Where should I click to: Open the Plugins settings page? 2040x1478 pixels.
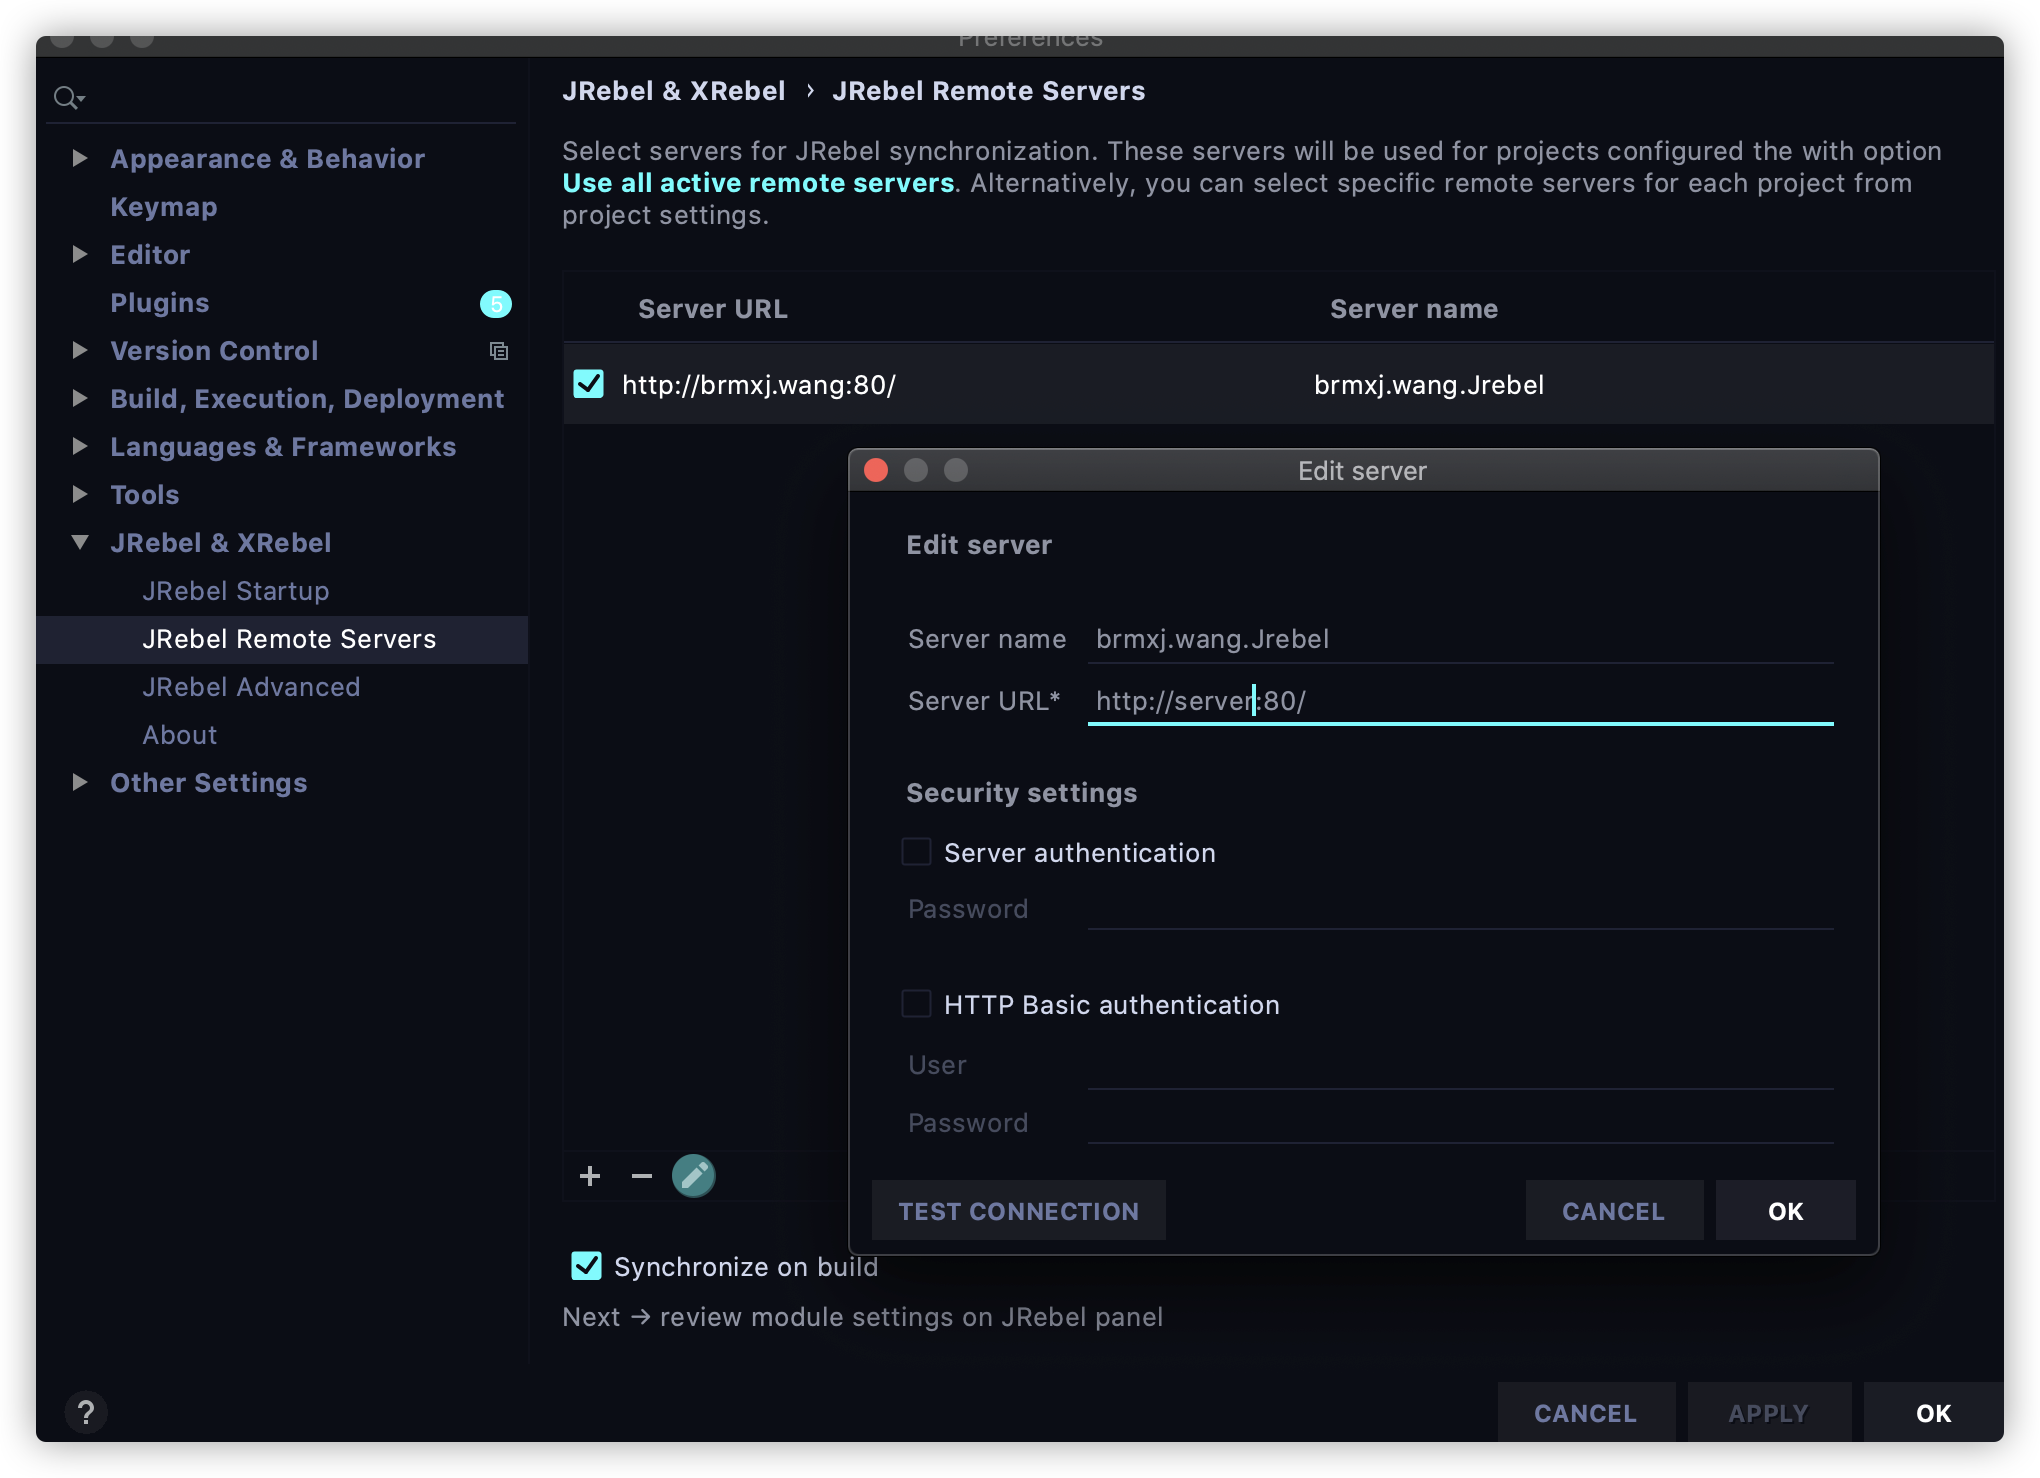160,303
